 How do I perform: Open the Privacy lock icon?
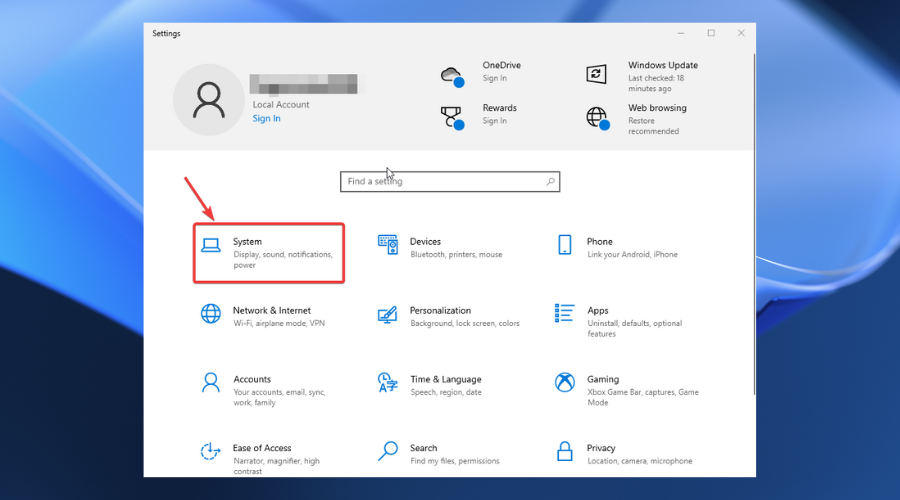pyautogui.click(x=565, y=451)
